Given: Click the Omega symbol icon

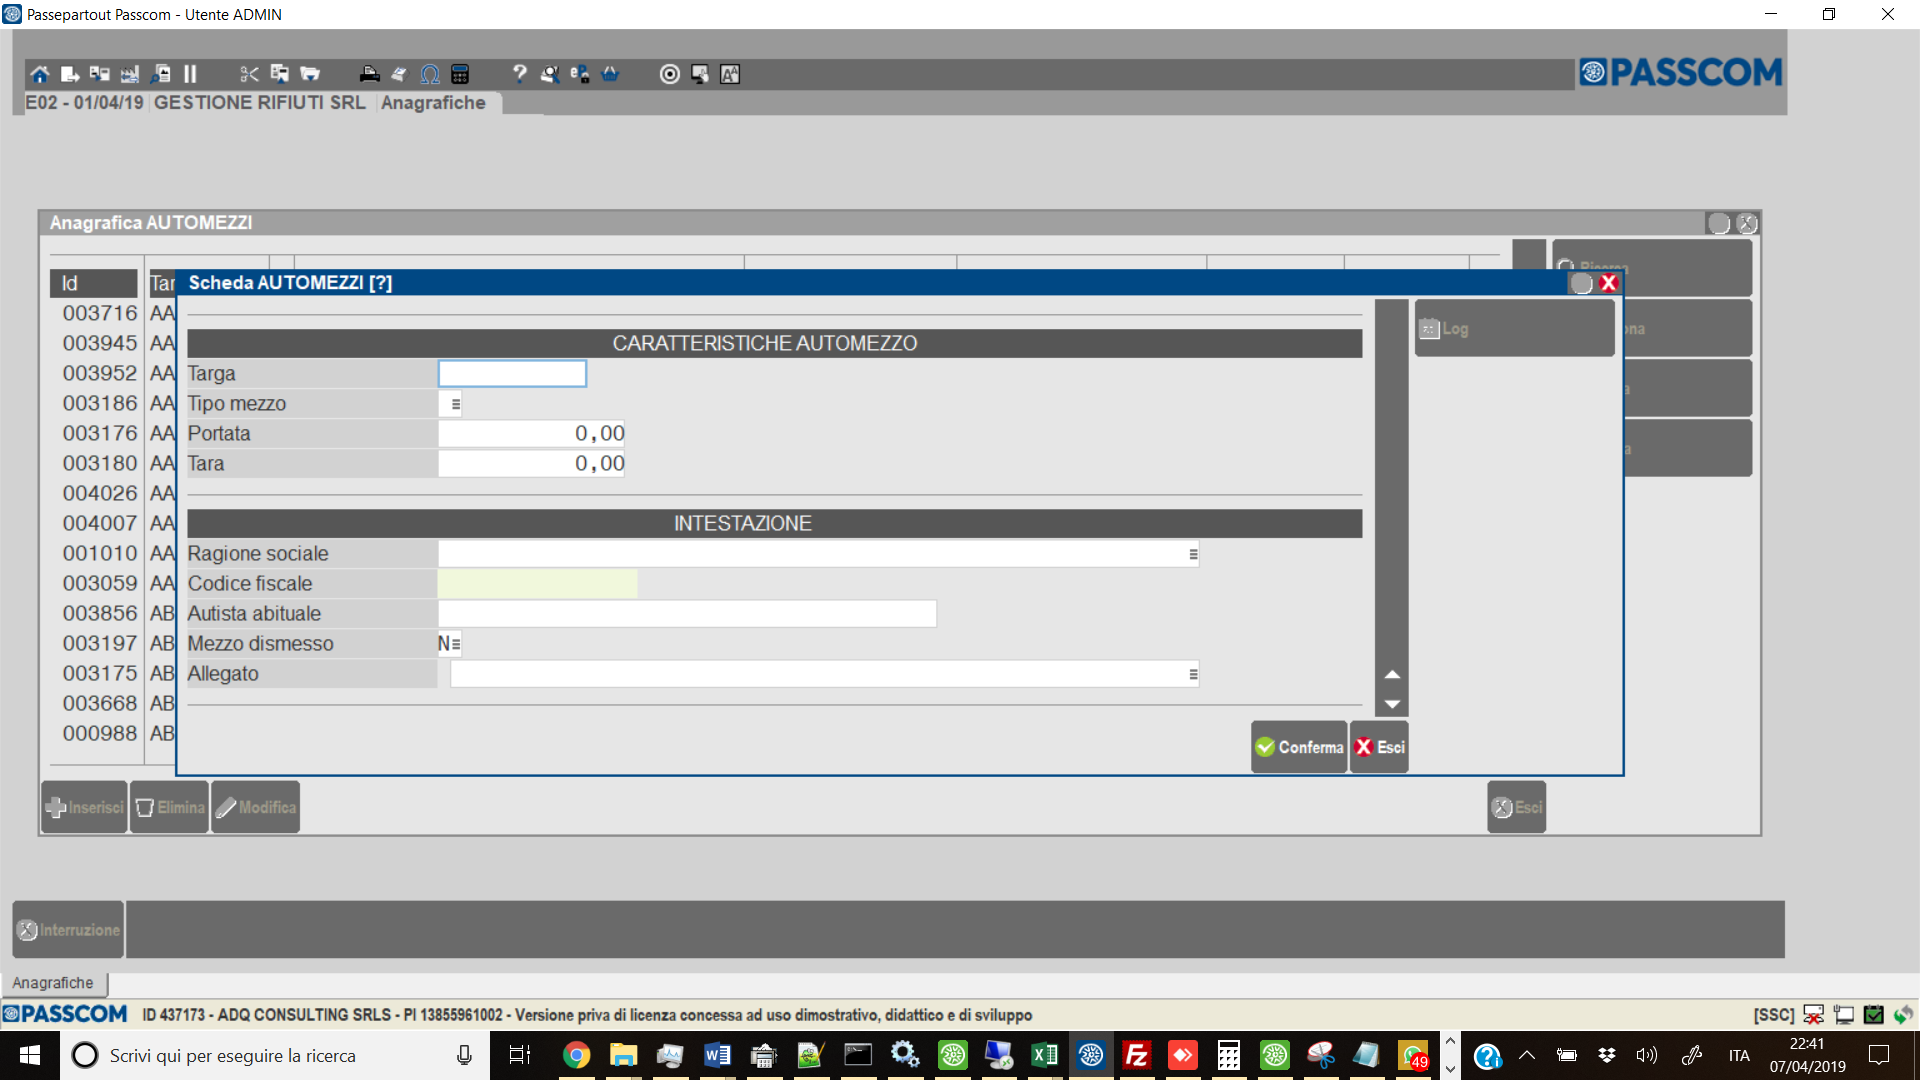Looking at the screenshot, I should point(430,74).
